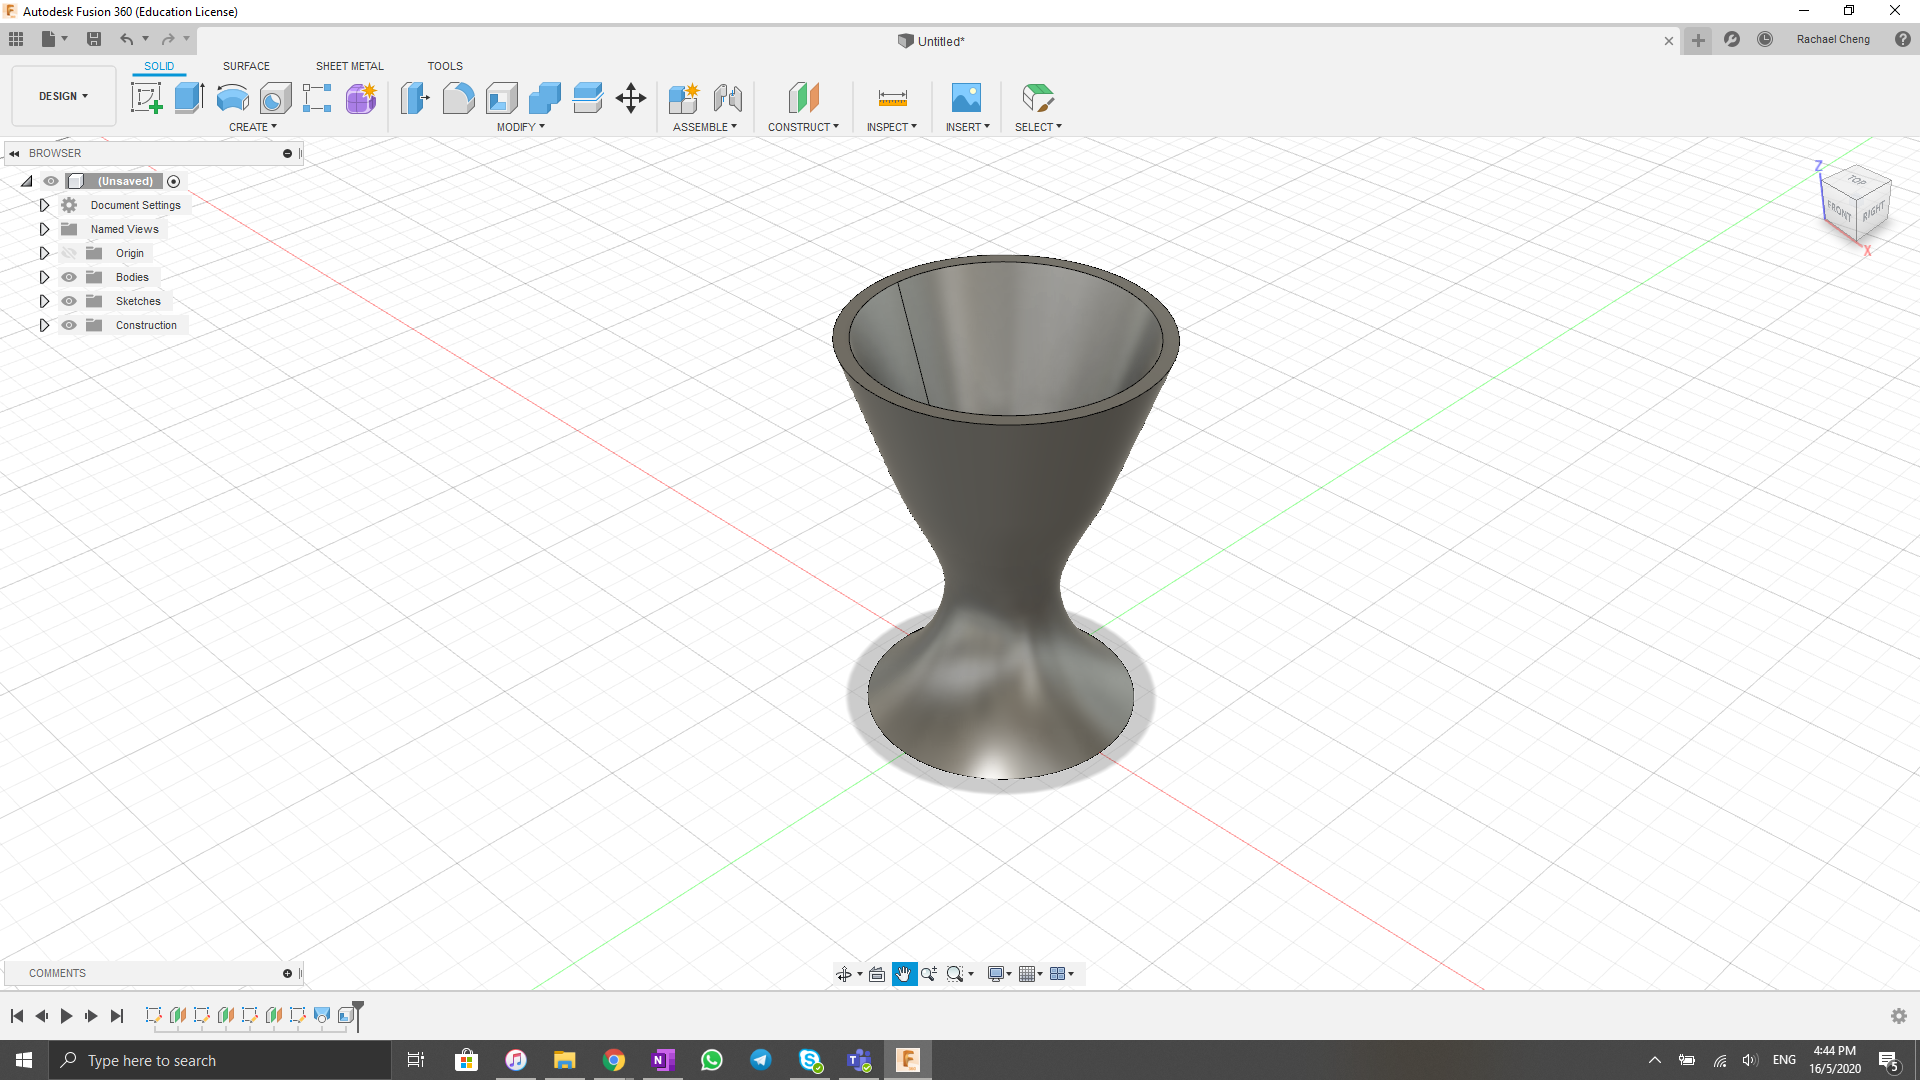
Task: Select the Extrude tool
Action: pyautogui.click(x=189, y=98)
